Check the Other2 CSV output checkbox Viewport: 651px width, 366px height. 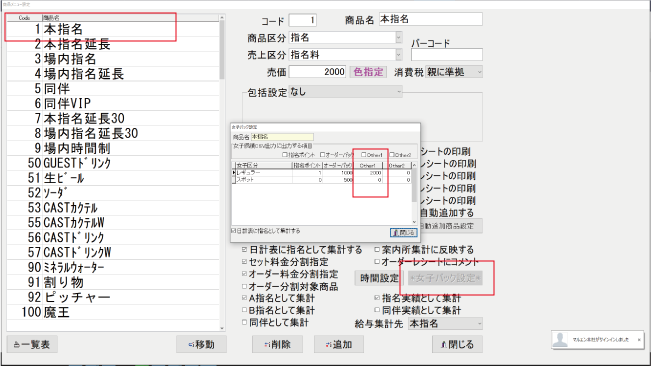392,155
